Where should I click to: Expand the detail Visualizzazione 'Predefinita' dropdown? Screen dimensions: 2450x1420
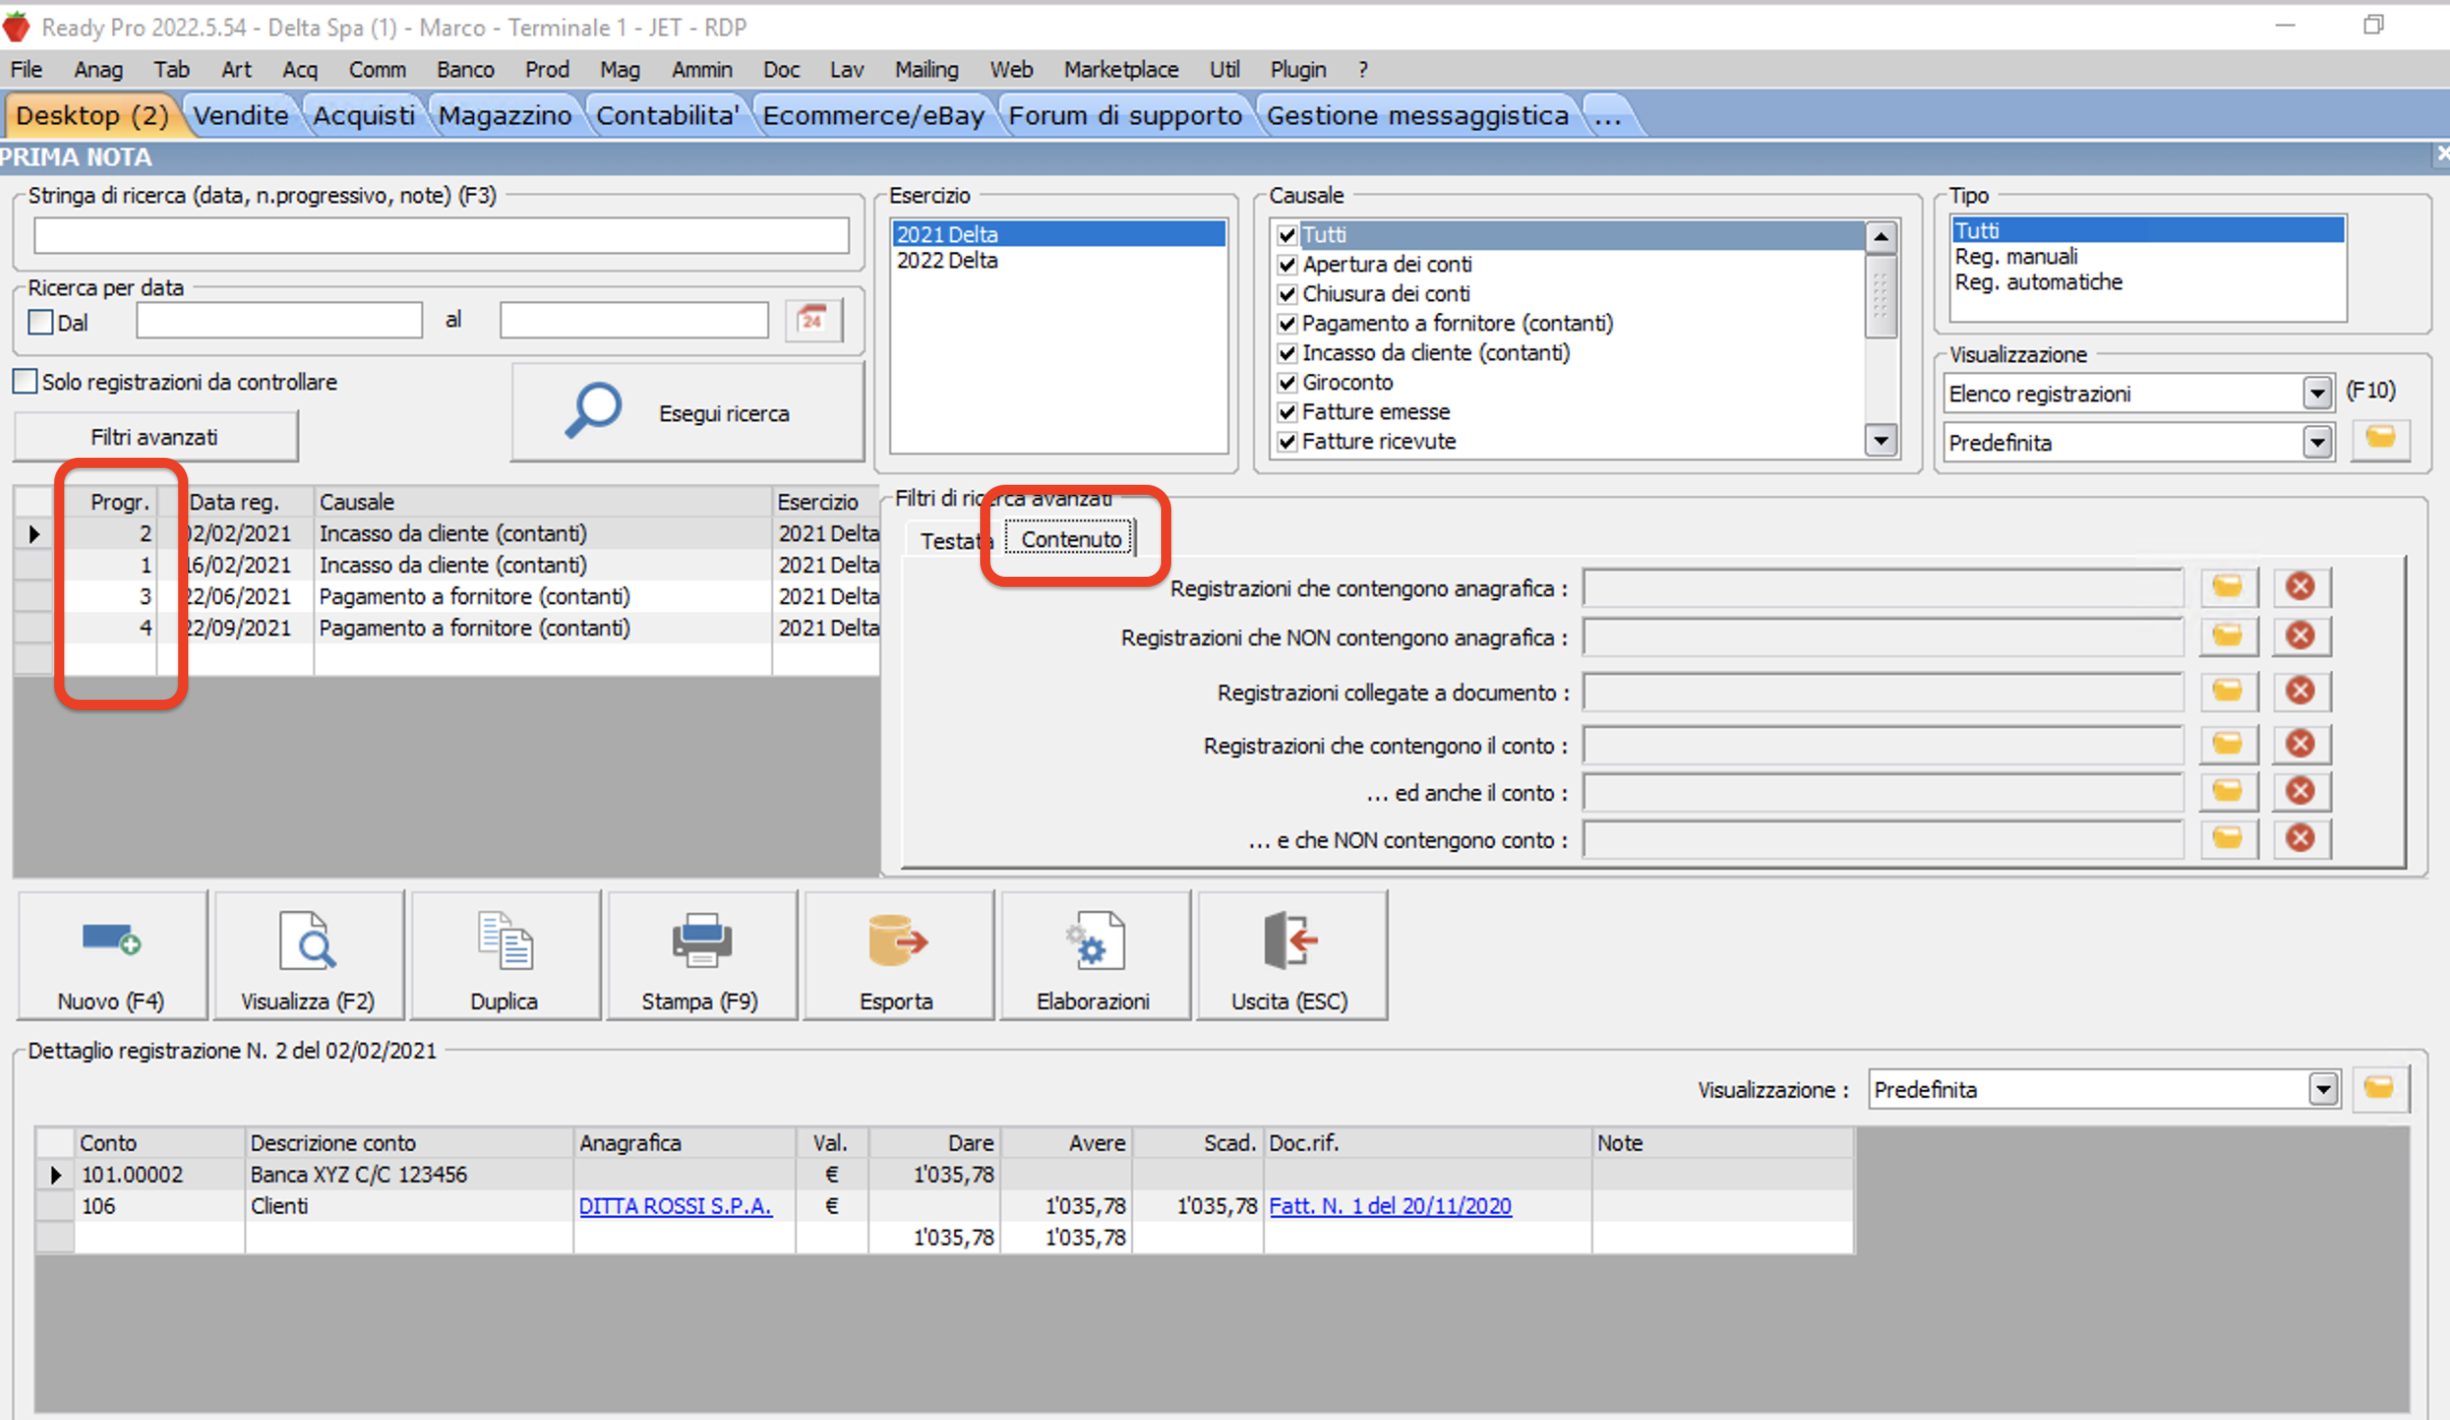point(2322,1089)
